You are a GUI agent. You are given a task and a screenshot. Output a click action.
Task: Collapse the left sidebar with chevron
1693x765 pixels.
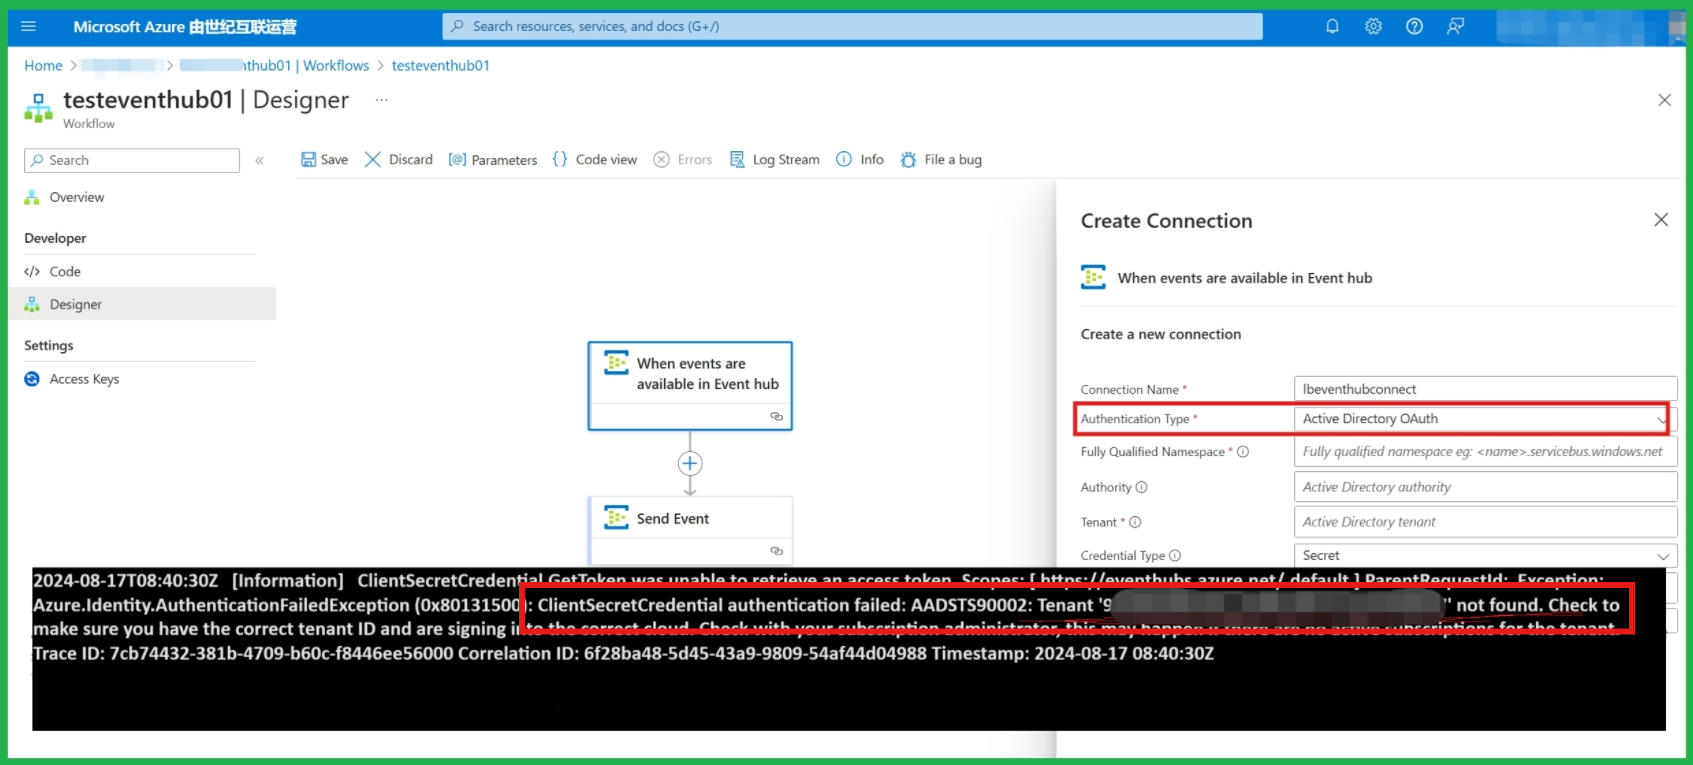pos(259,160)
